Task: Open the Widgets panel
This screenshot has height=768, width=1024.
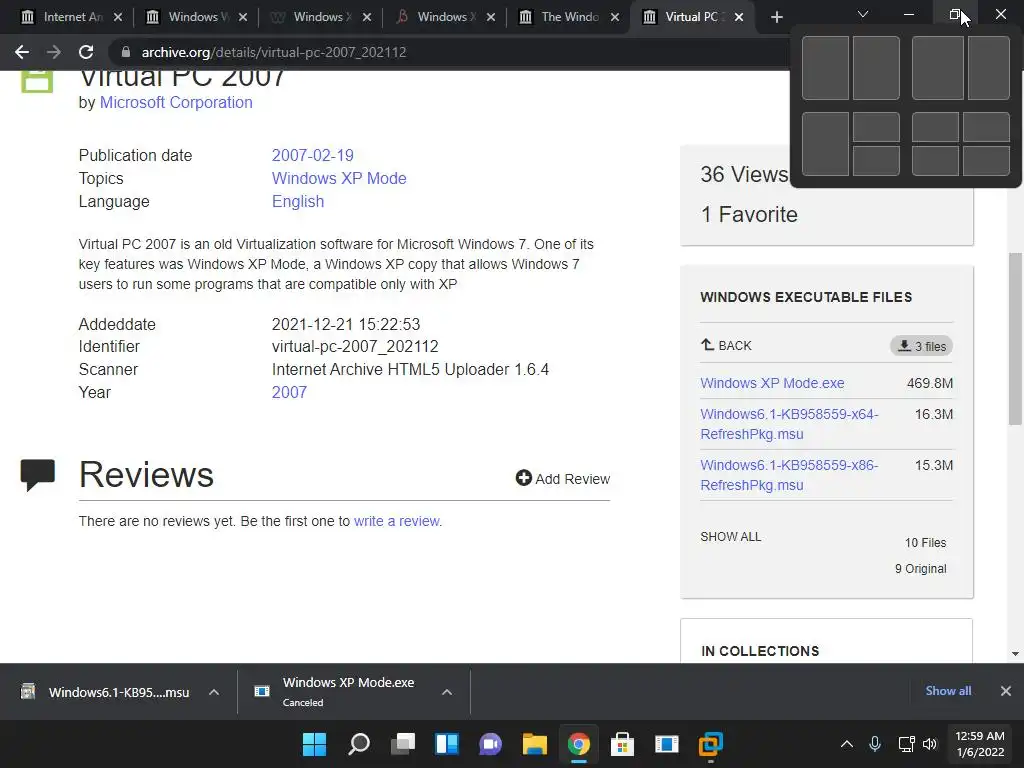Action: [447, 744]
